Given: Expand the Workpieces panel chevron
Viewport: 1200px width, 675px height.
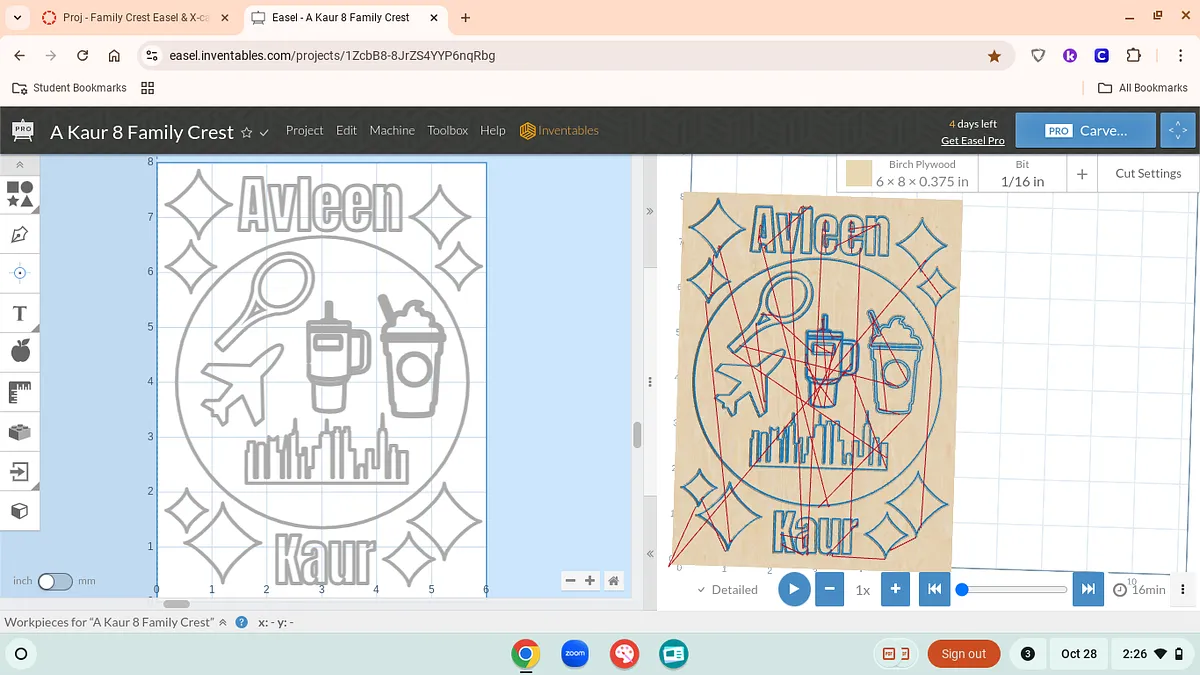Looking at the screenshot, I should 222,622.
